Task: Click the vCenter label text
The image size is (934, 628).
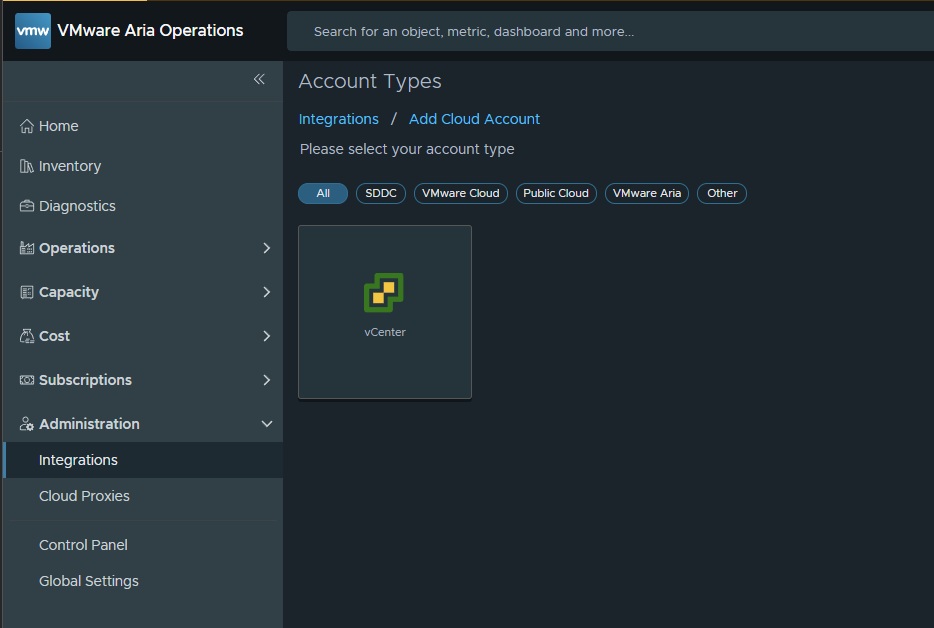Action: click(385, 332)
